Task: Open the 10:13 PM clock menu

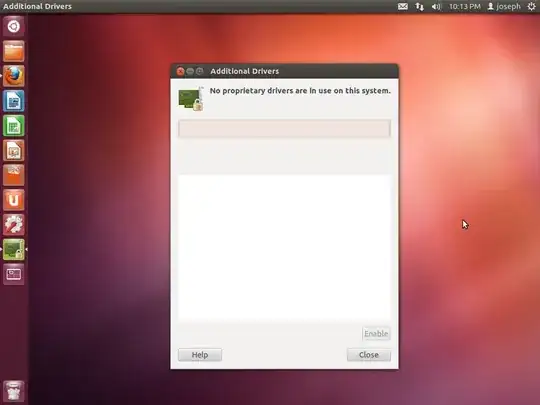Action: 465,6
